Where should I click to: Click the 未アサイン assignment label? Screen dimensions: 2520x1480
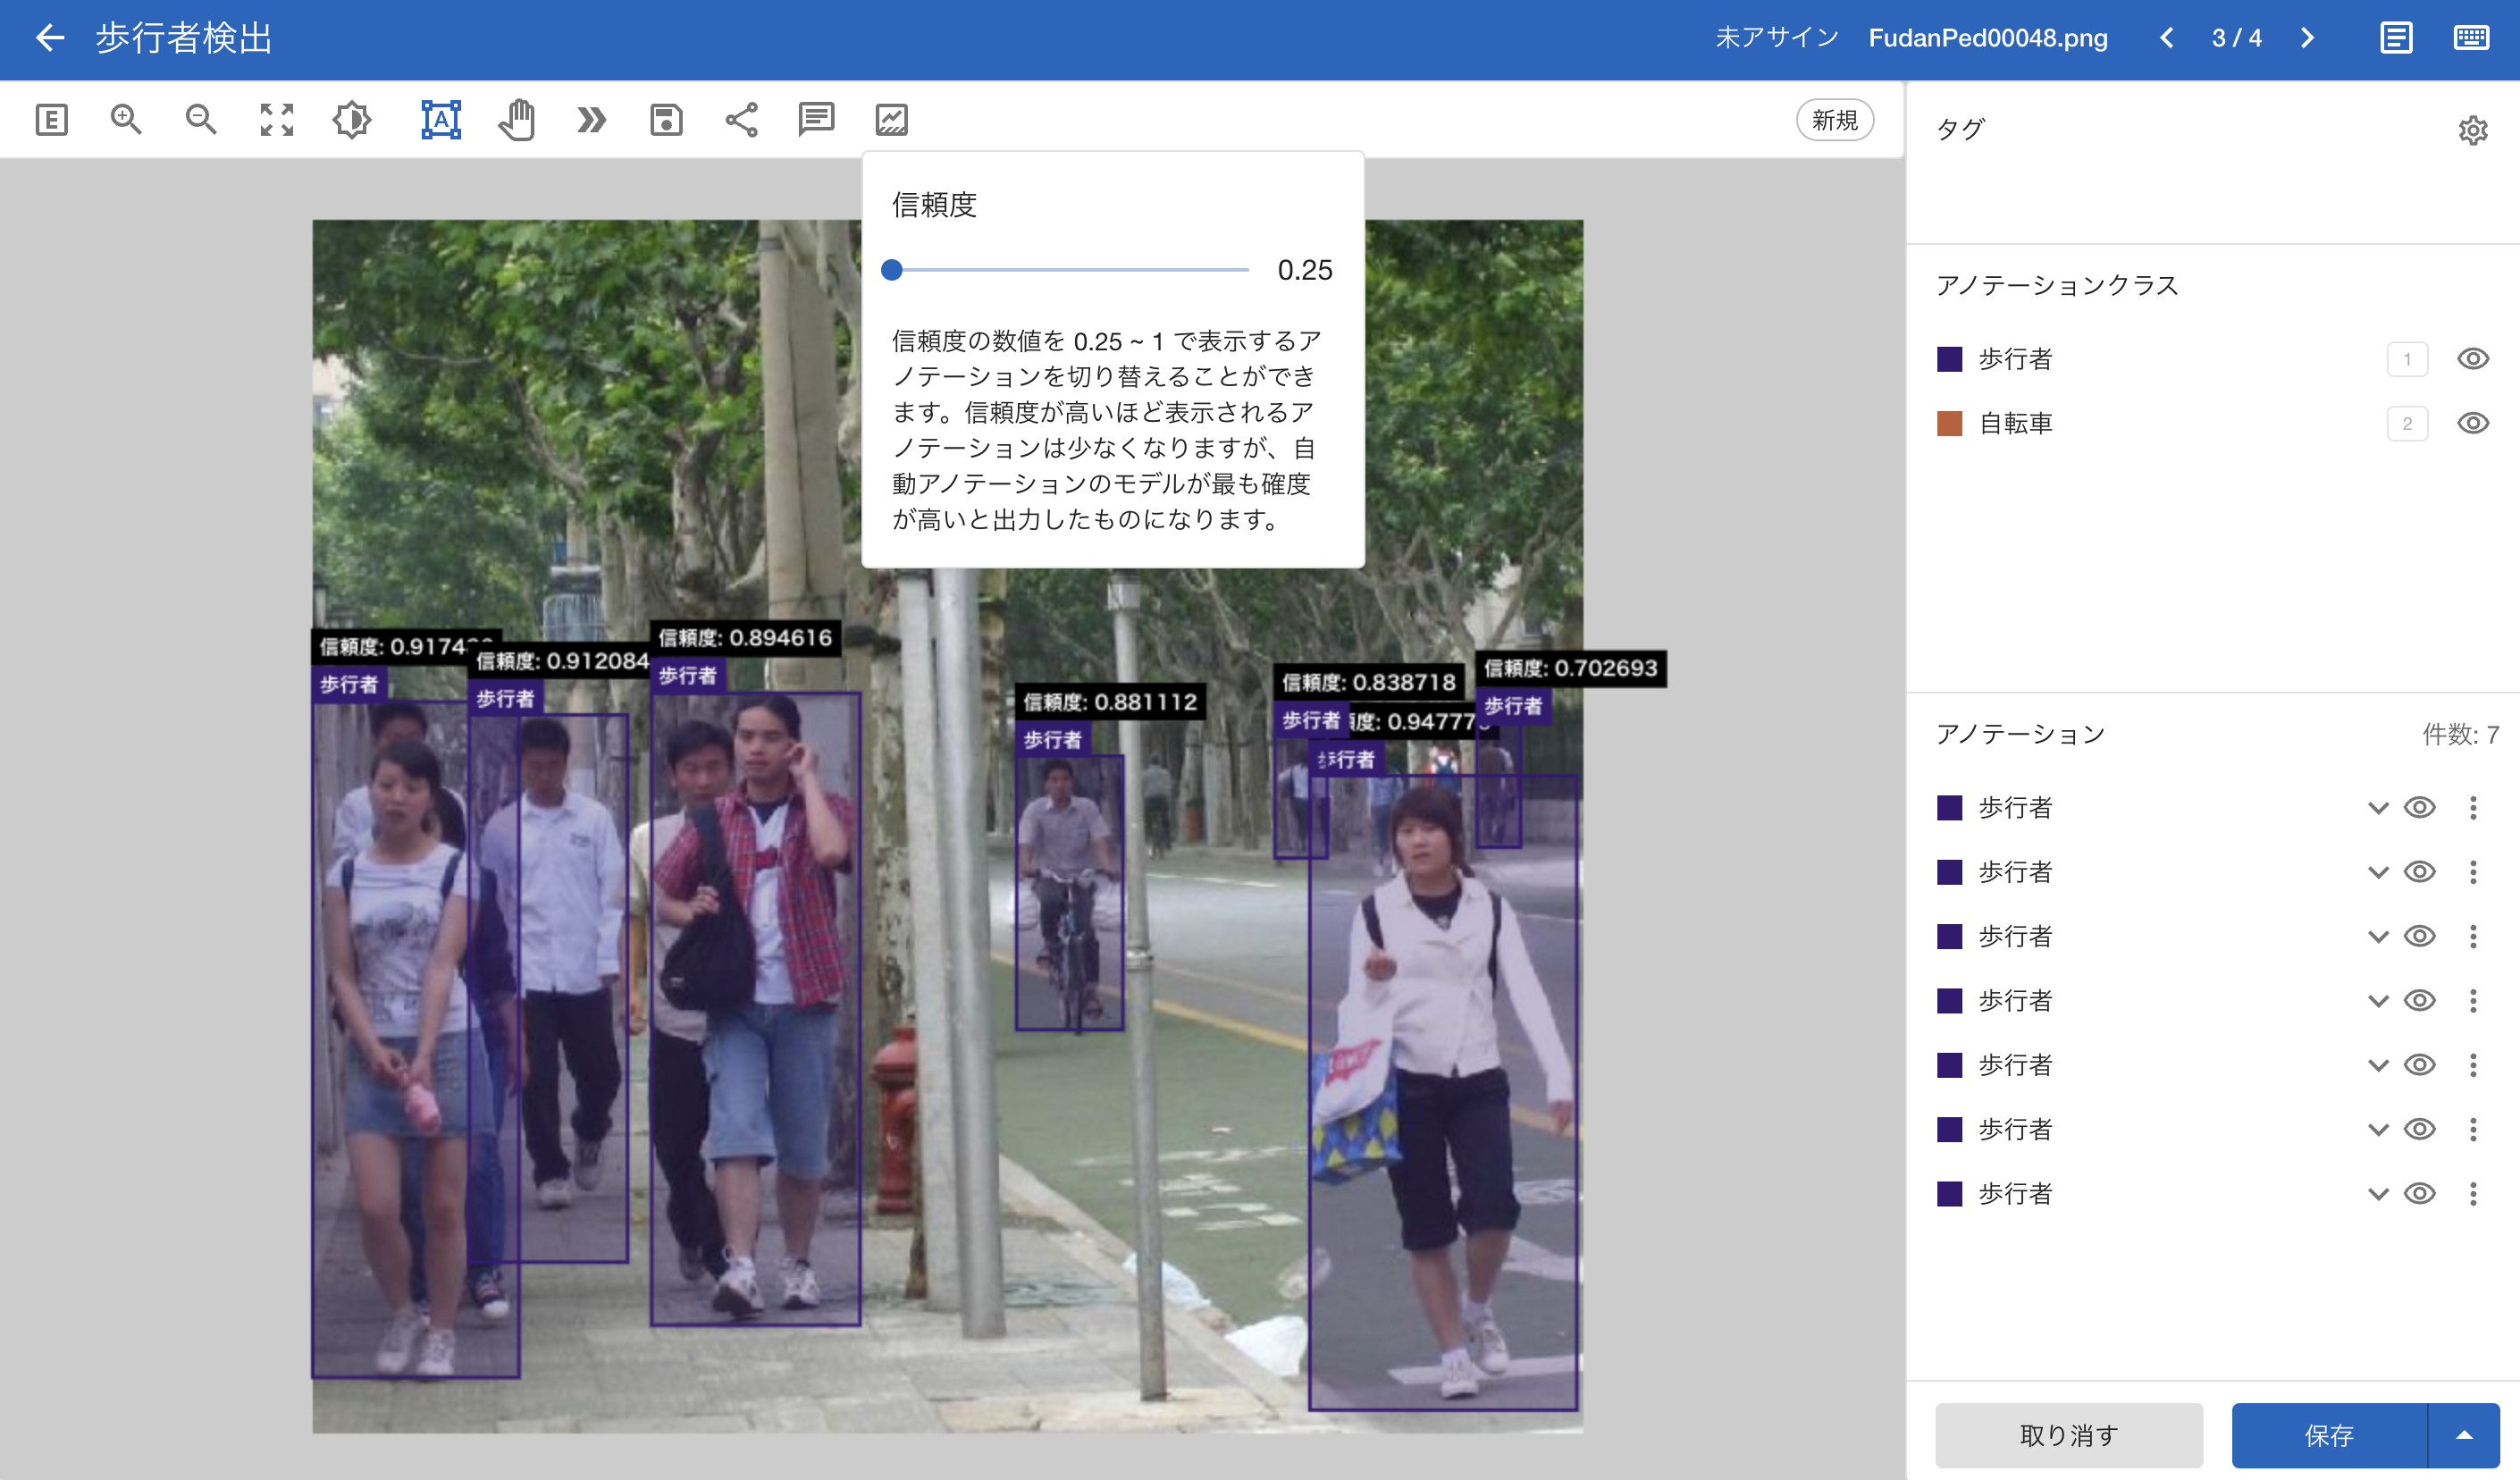1777,38
